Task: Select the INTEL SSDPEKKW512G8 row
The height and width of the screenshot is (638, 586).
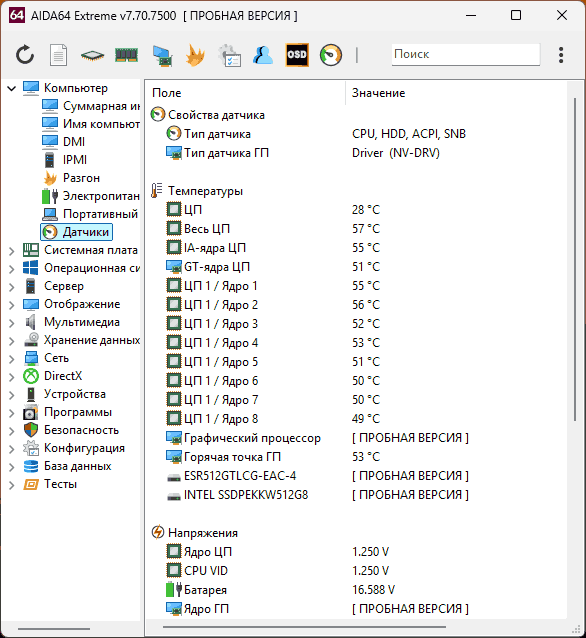Action: [358, 495]
